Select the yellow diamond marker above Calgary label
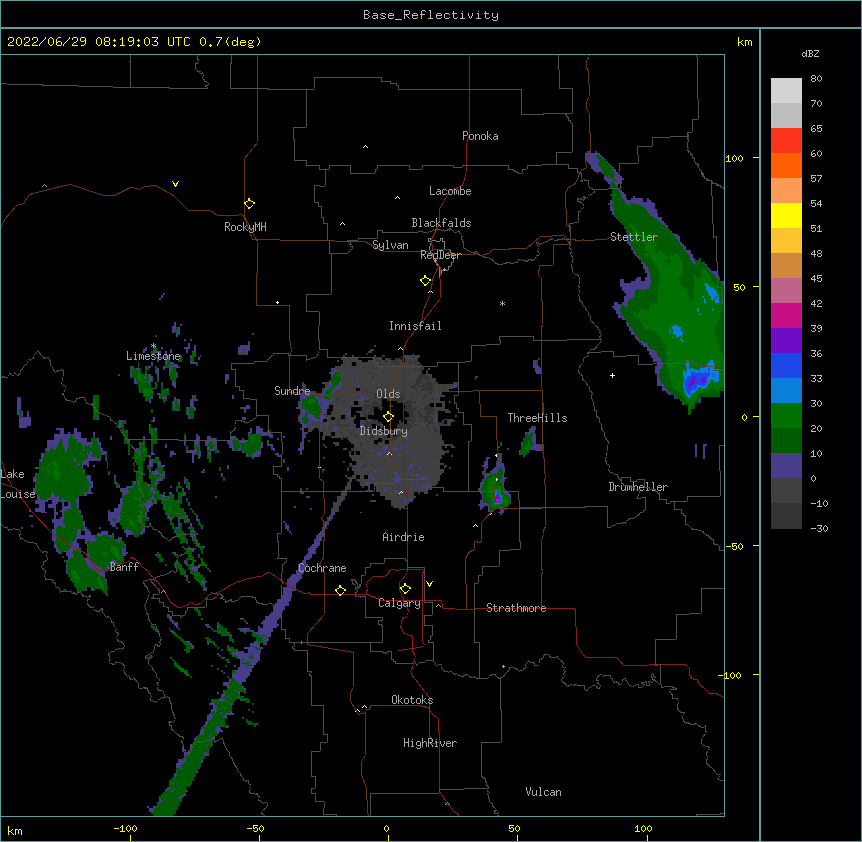Image resolution: width=862 pixels, height=842 pixels. tap(405, 589)
